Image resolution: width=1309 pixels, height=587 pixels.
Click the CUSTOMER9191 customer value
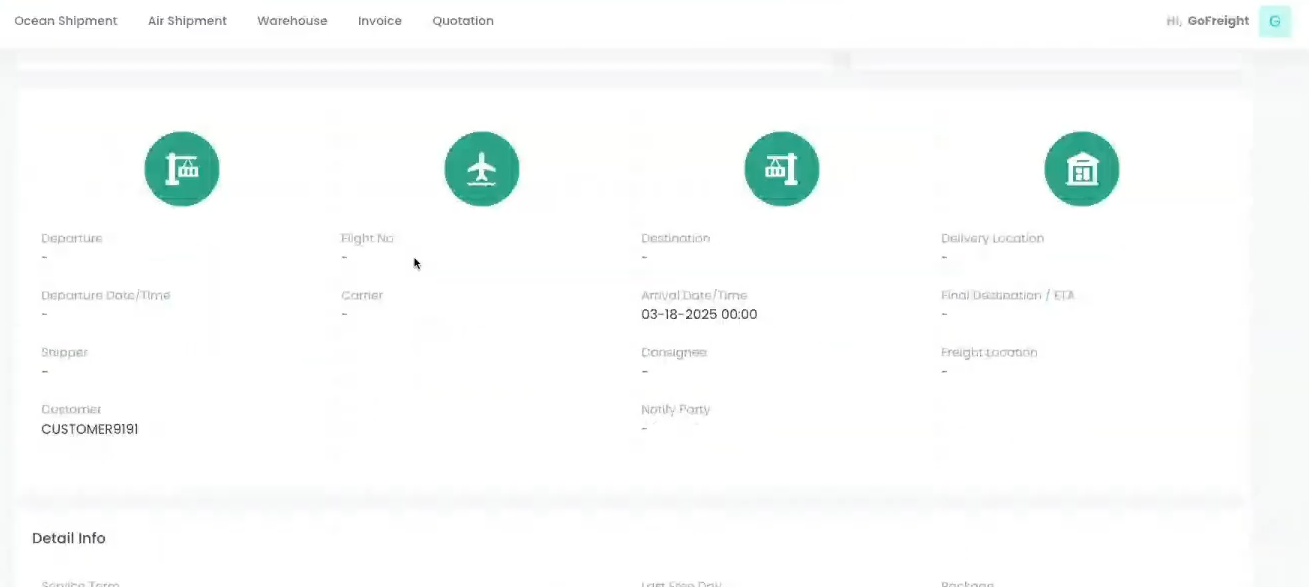[x=90, y=429]
